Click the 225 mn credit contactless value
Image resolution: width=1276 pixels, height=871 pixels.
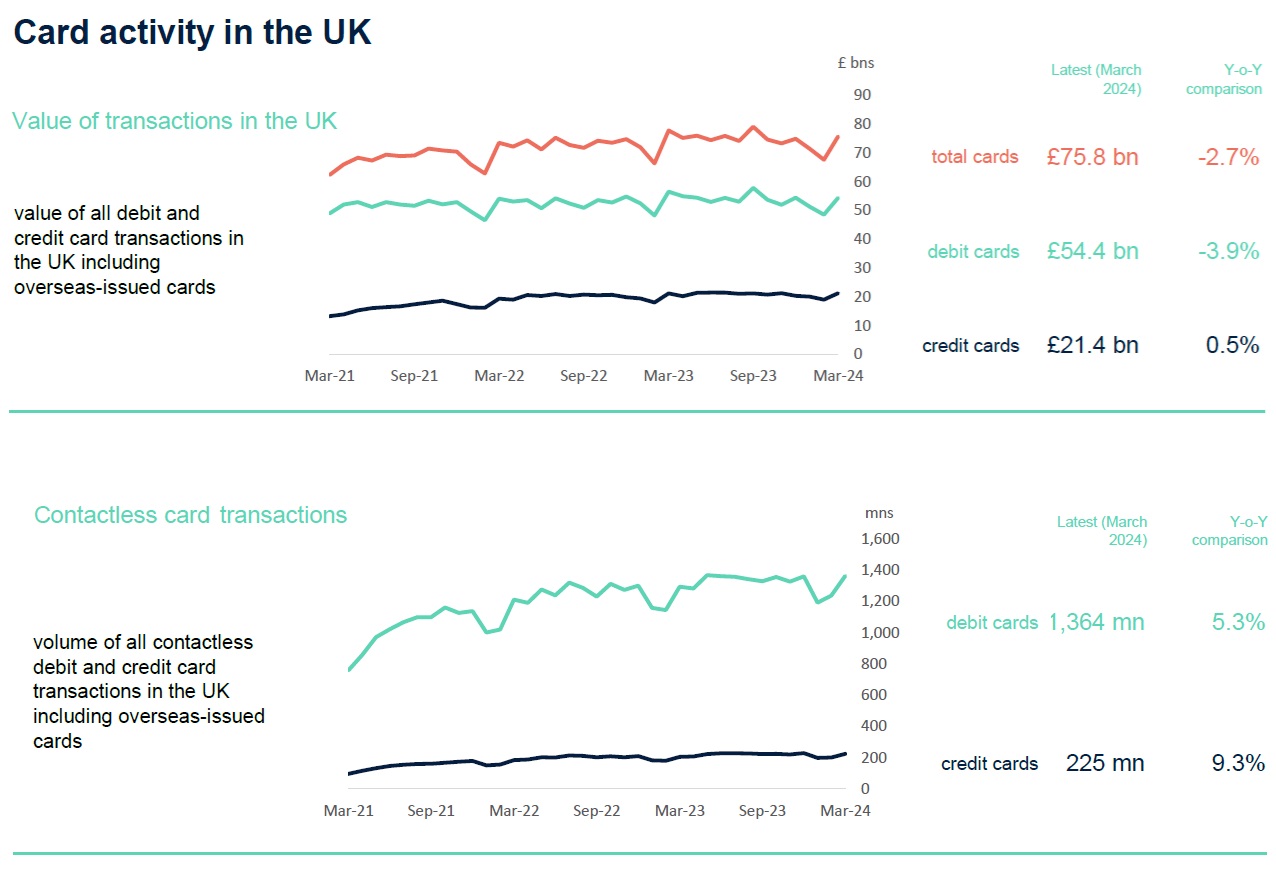pyautogui.click(x=1105, y=764)
